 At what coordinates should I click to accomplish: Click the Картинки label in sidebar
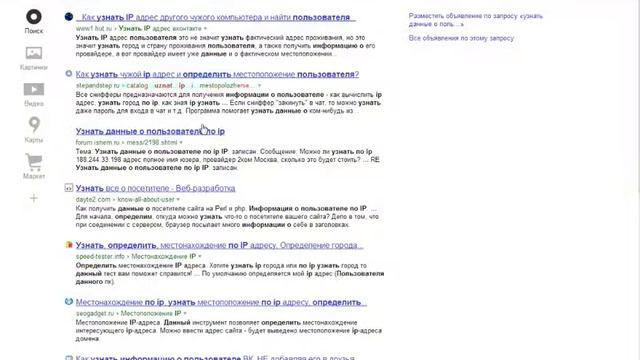pyautogui.click(x=34, y=67)
